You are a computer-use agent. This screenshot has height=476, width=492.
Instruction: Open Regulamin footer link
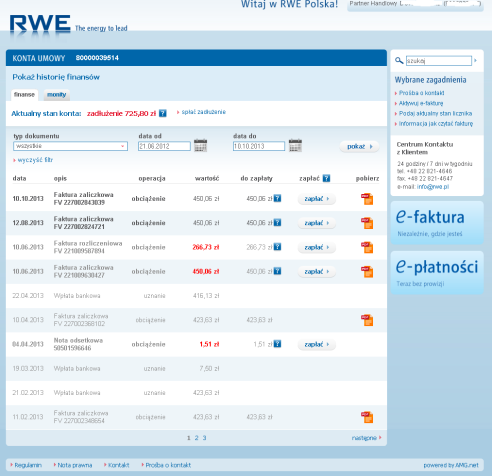pos(28,465)
